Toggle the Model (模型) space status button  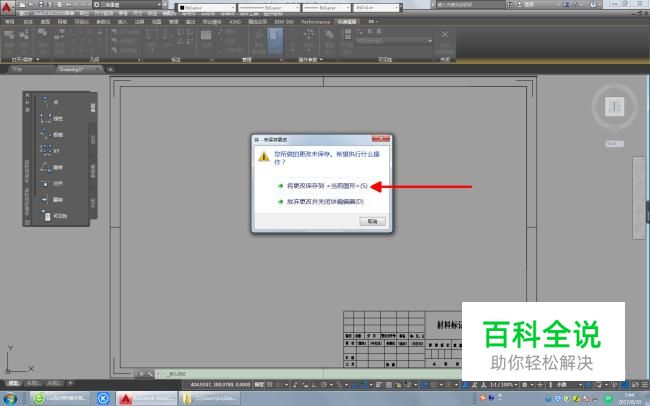pos(260,385)
